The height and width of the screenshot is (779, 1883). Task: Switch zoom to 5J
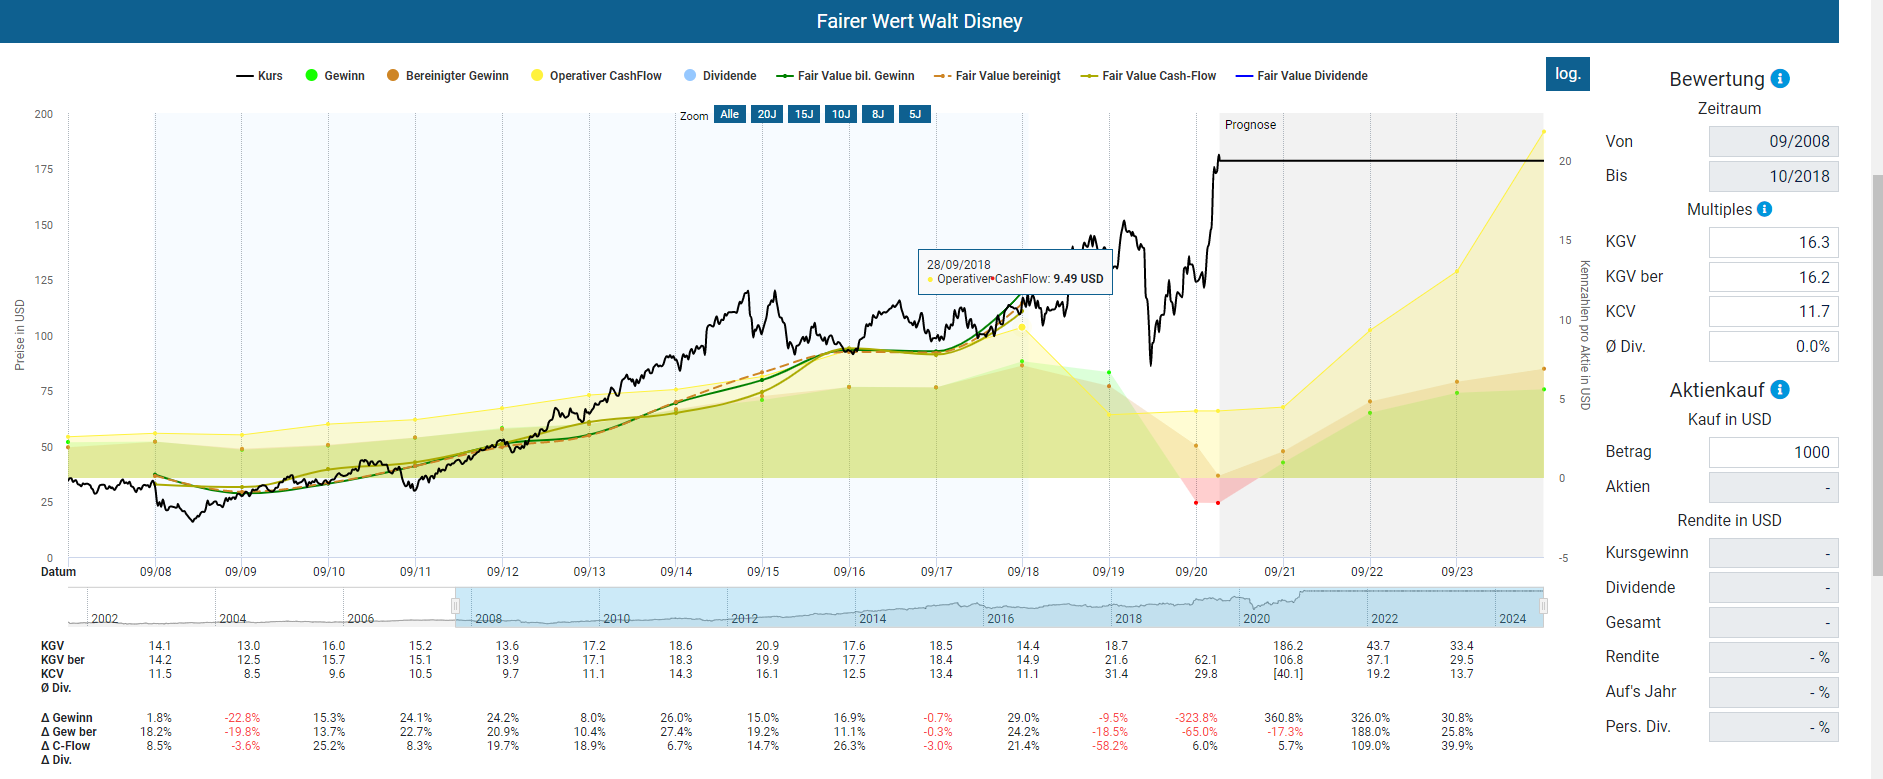click(915, 114)
